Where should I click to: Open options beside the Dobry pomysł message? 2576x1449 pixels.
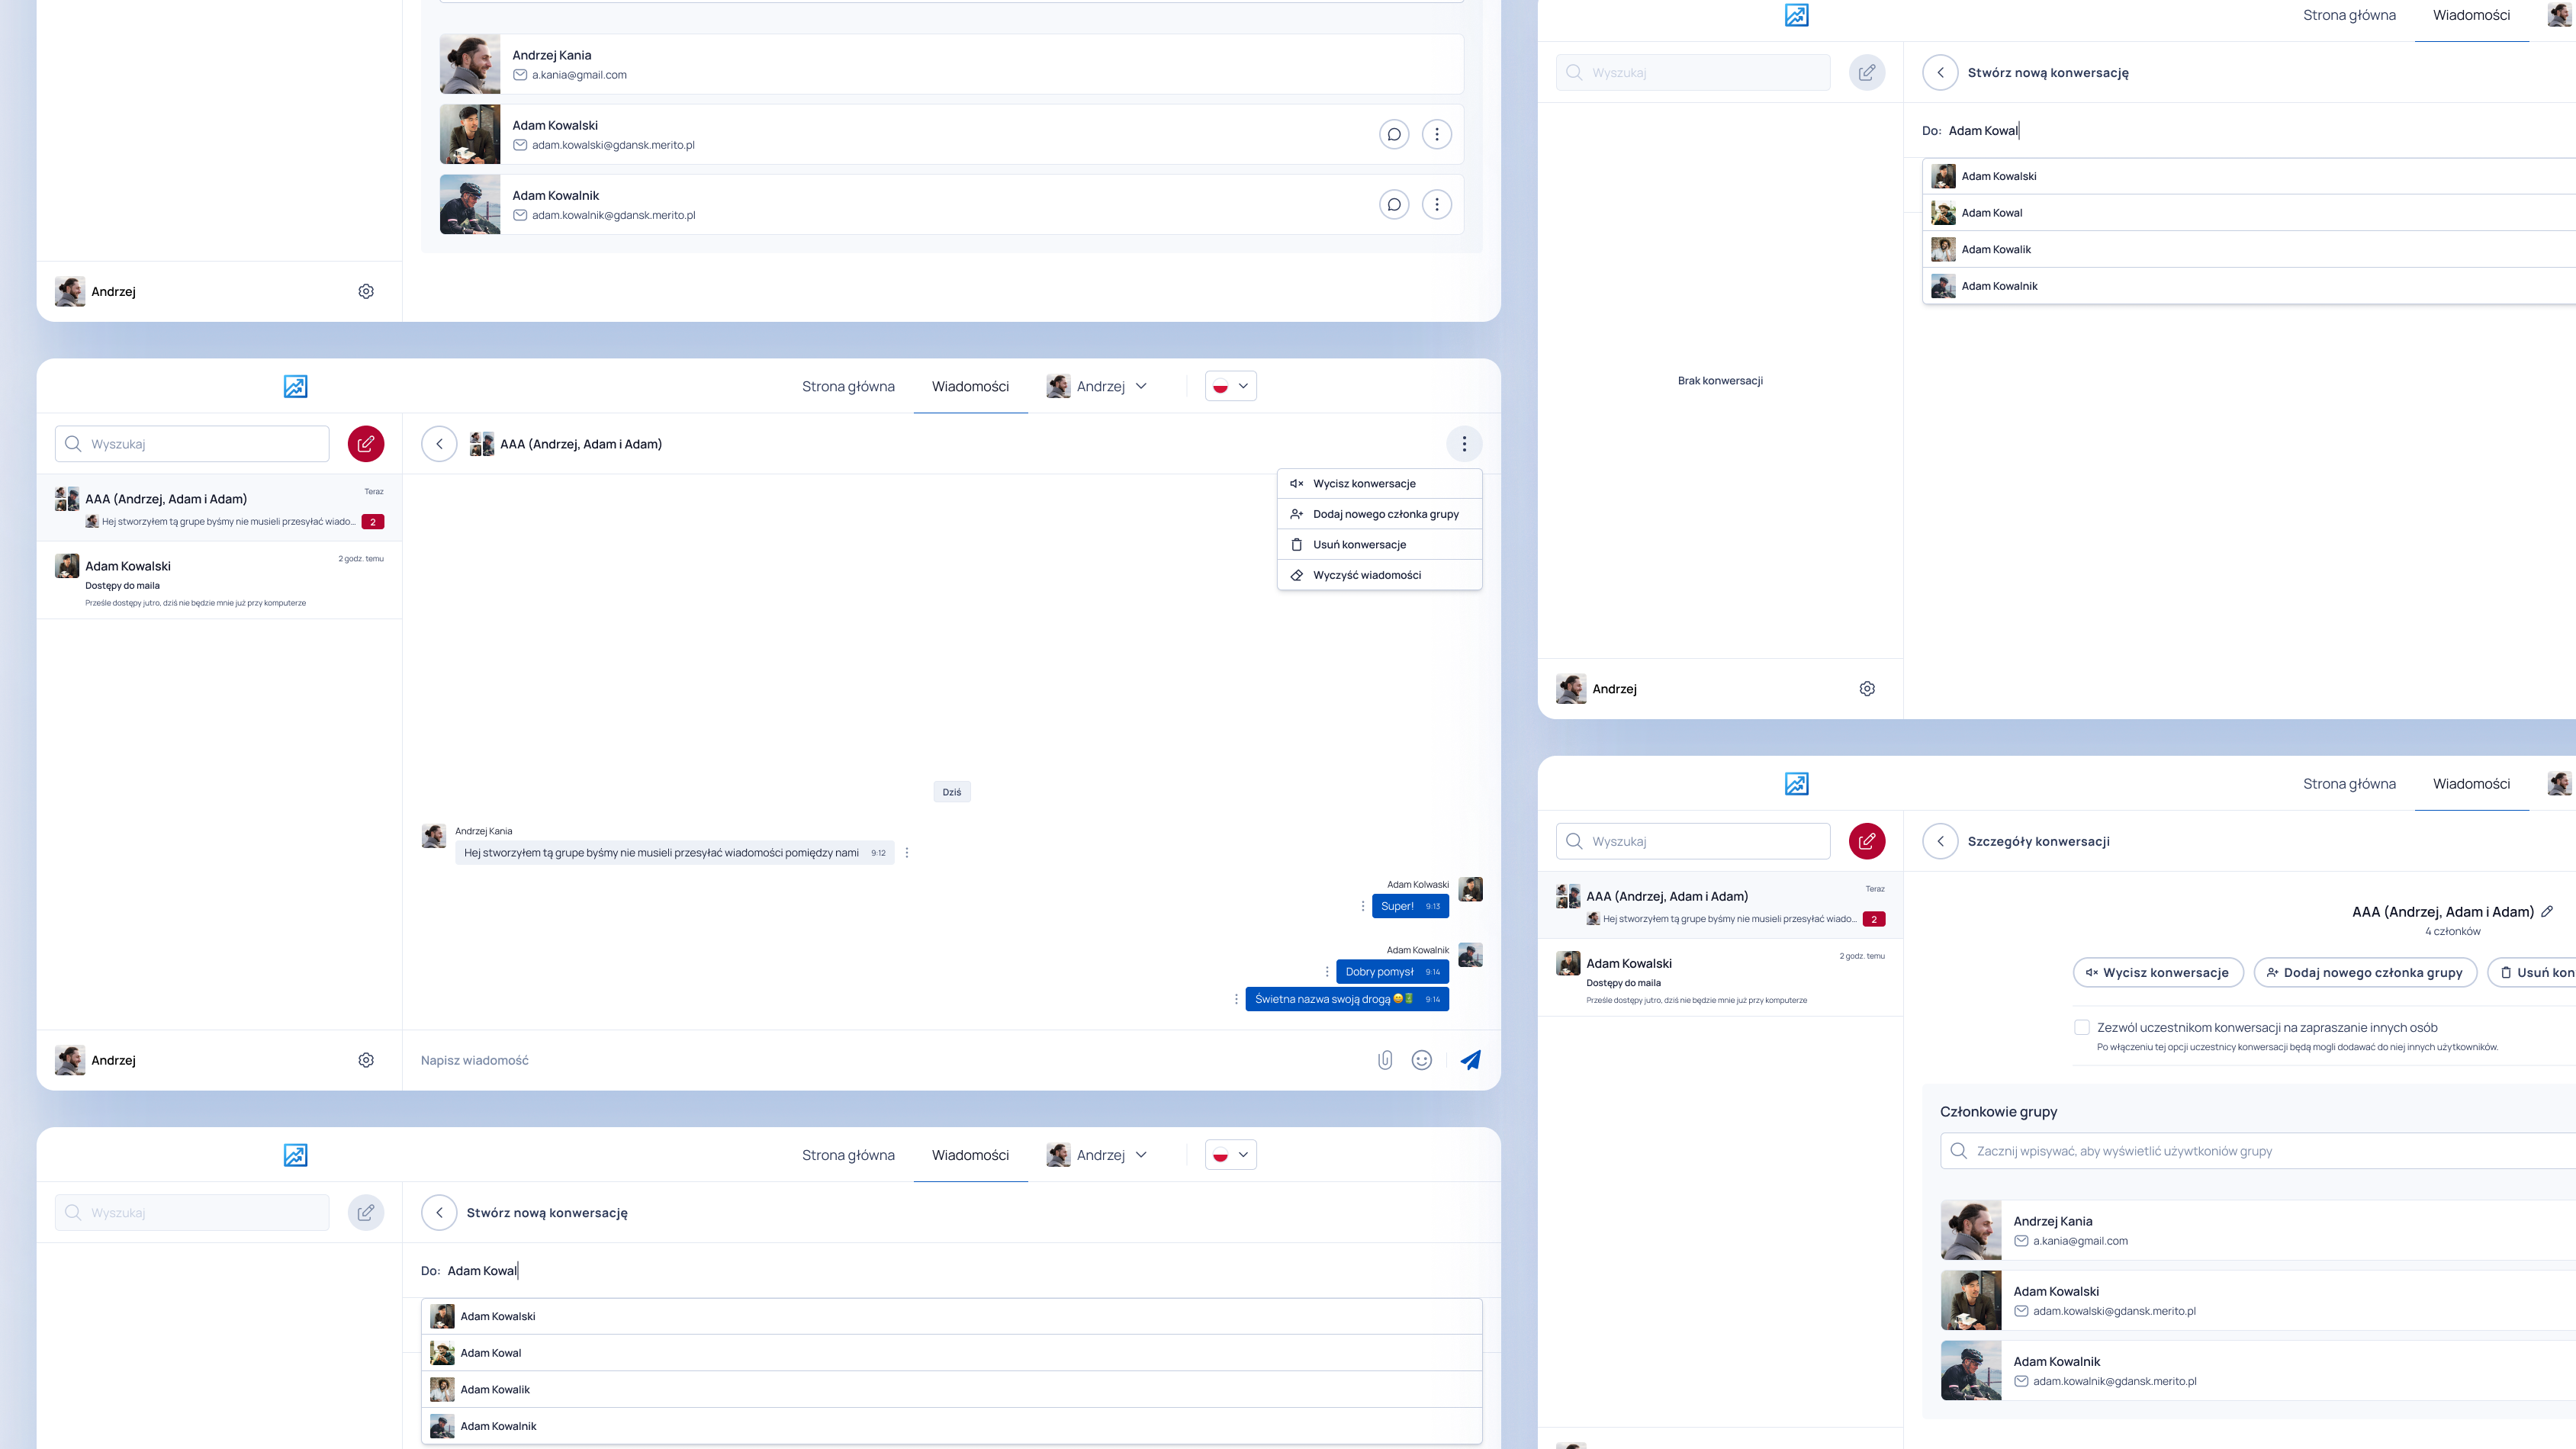[1327, 971]
